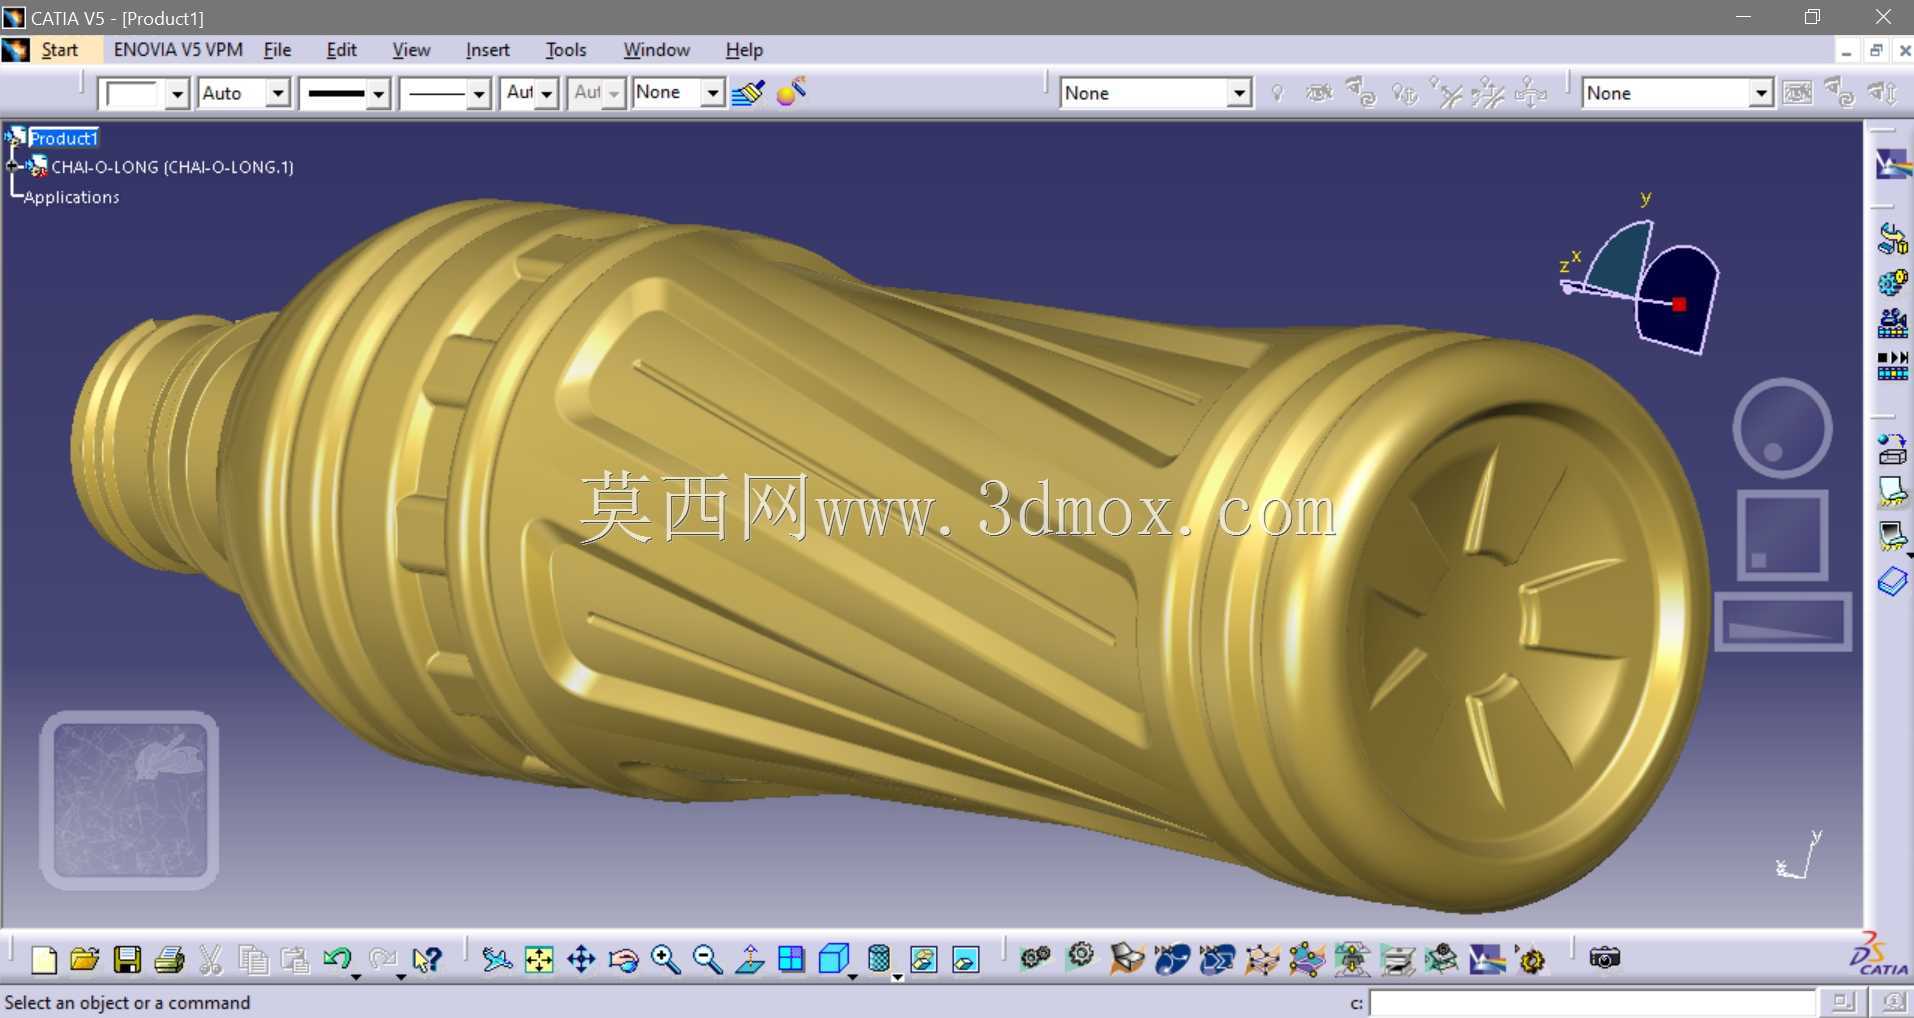Print using the printer icon

169,960
